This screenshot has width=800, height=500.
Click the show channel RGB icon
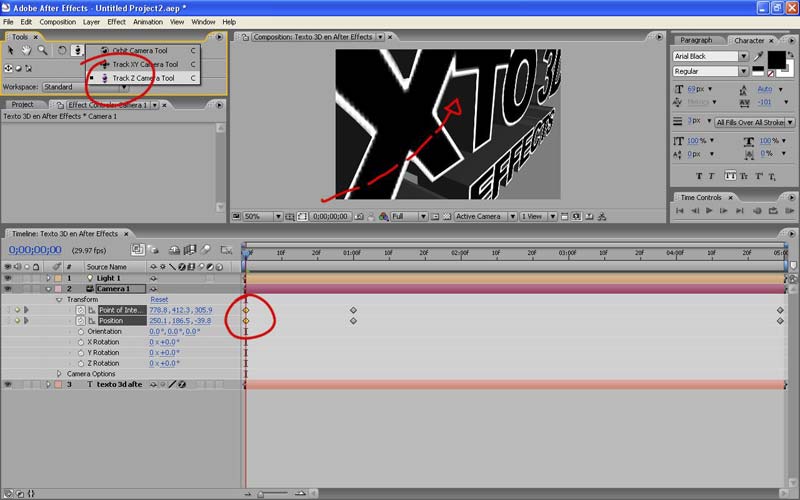(384, 216)
